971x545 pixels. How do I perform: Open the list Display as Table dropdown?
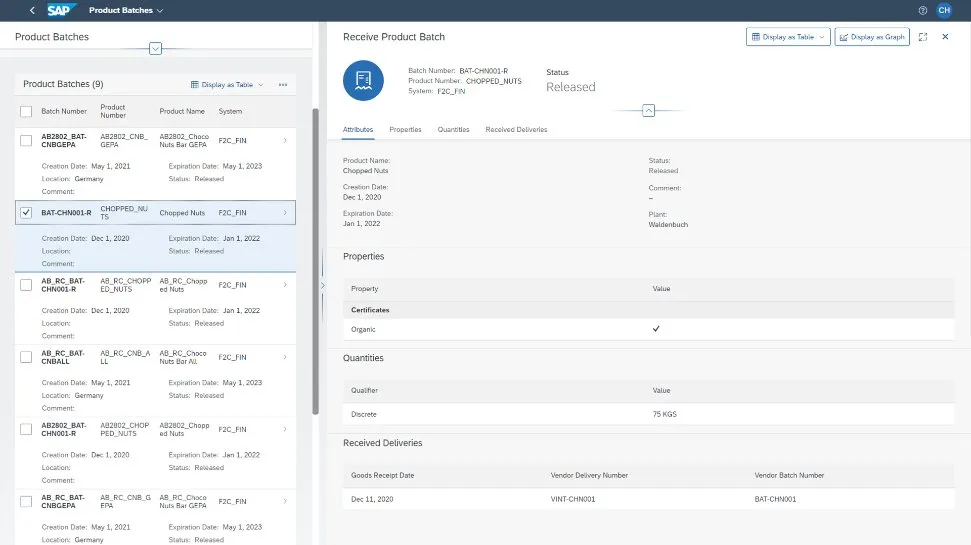pyautogui.click(x=227, y=85)
